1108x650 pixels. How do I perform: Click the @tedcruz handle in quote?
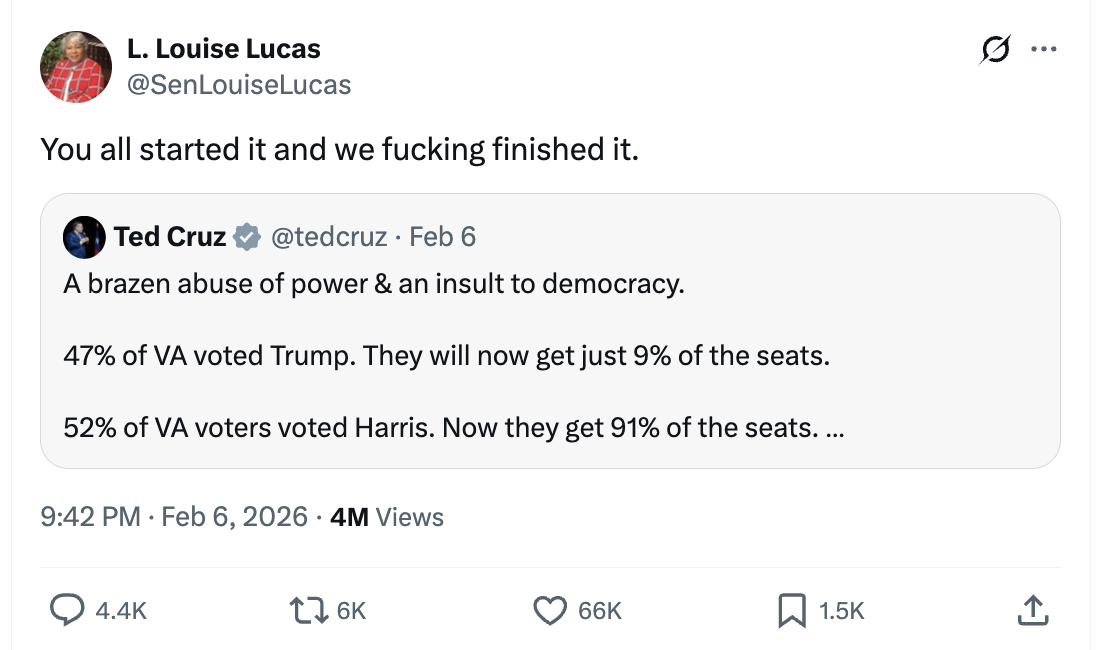click(x=329, y=237)
